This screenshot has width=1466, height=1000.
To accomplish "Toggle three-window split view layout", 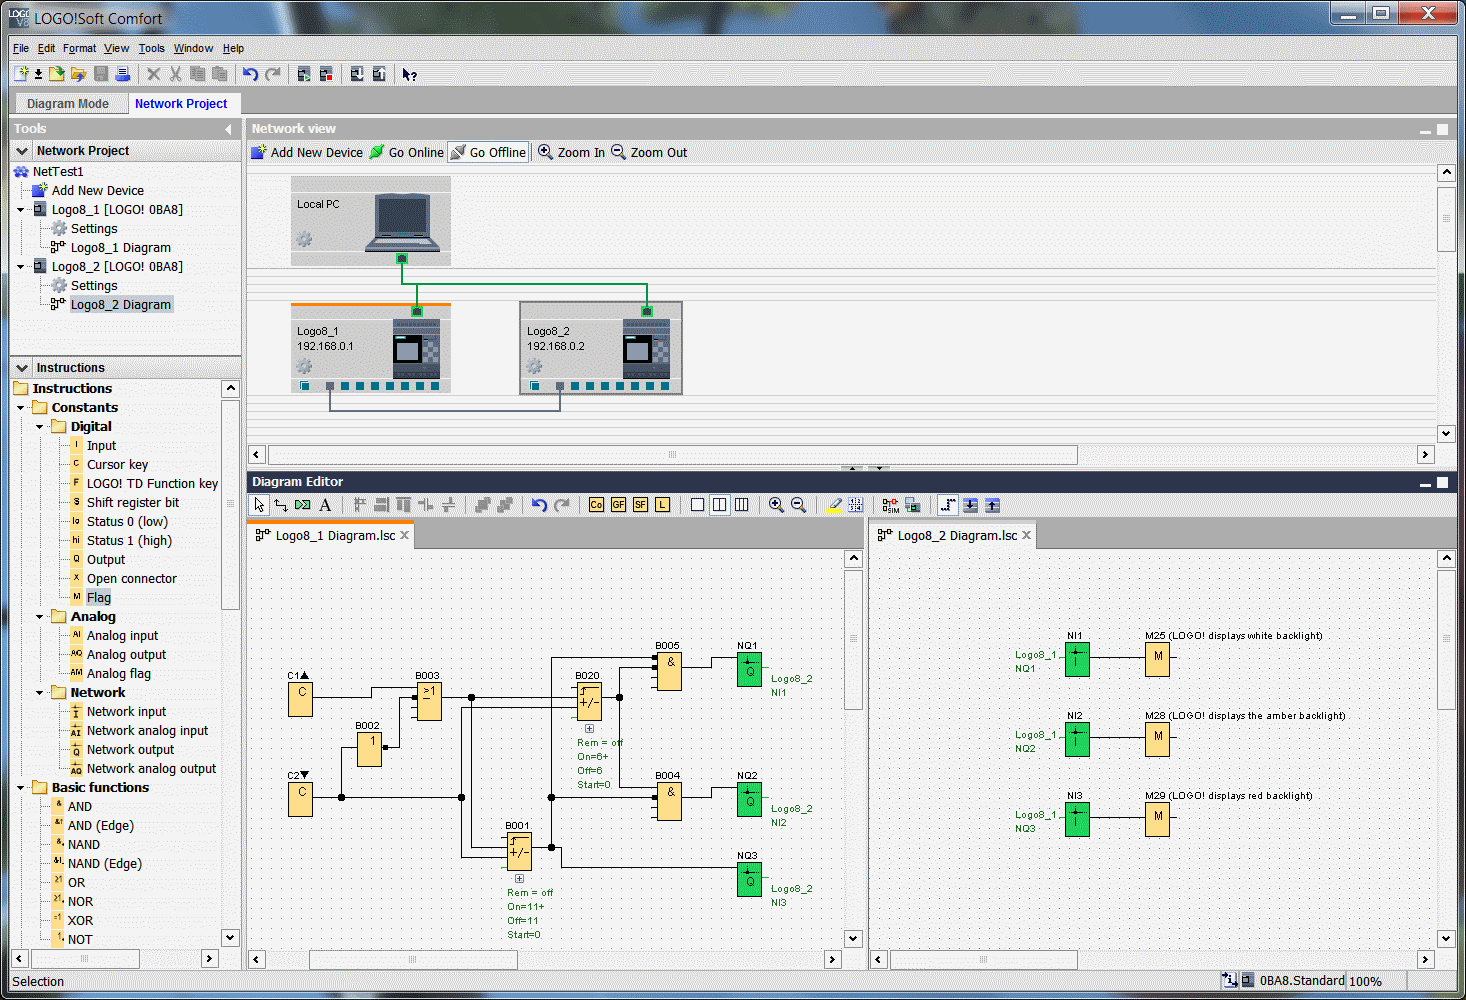I will (x=741, y=505).
